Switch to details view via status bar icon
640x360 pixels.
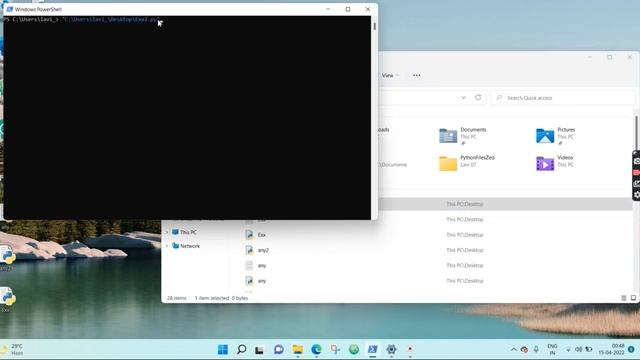(624, 298)
